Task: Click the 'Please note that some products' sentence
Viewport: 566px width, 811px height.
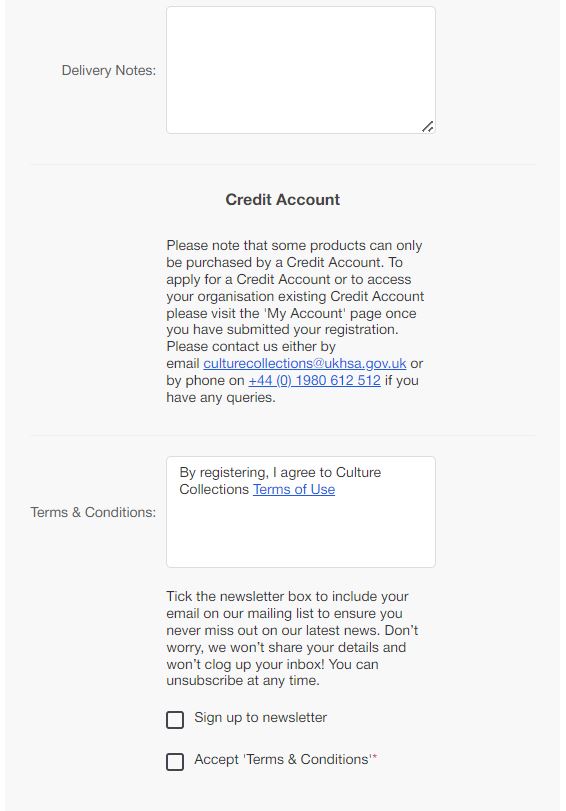Action: [294, 245]
